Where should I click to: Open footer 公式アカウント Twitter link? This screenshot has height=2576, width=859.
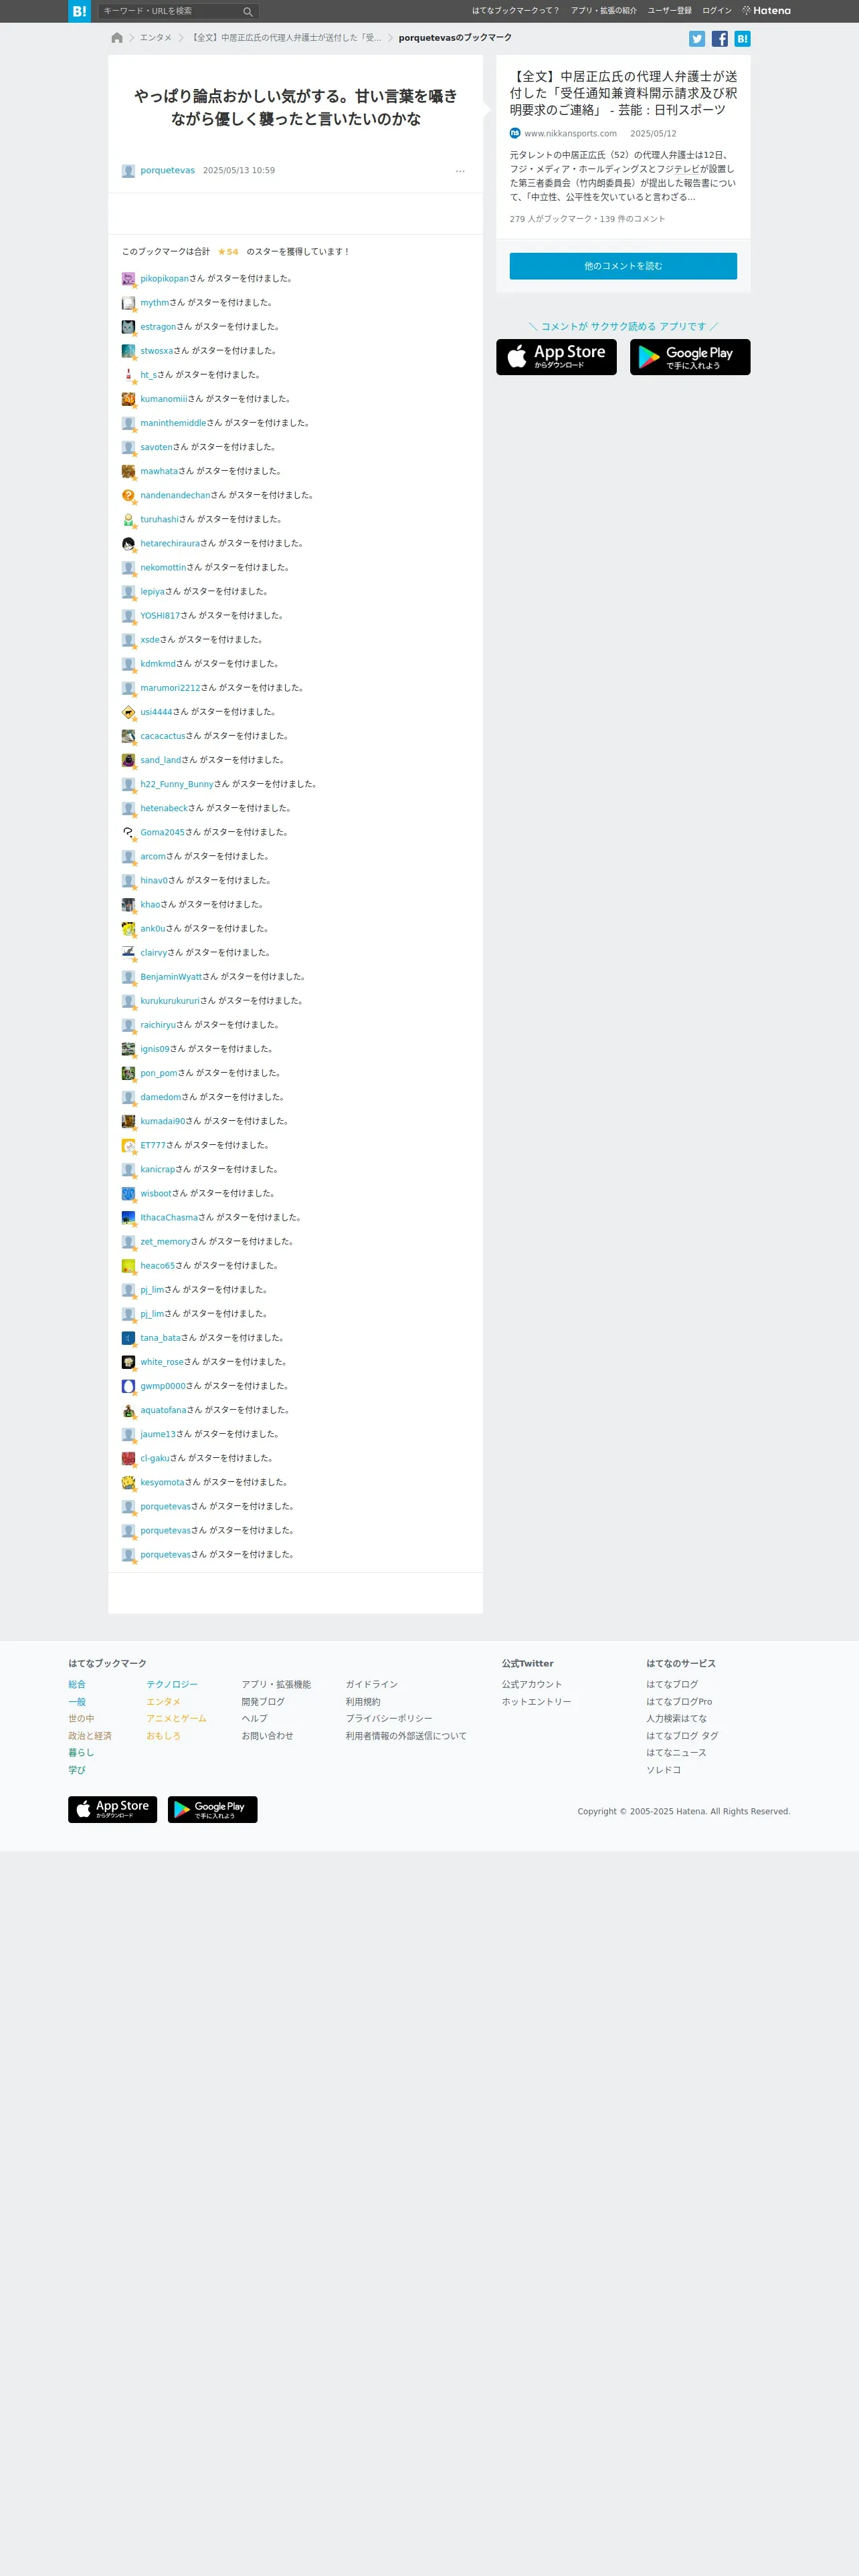[x=532, y=1685]
